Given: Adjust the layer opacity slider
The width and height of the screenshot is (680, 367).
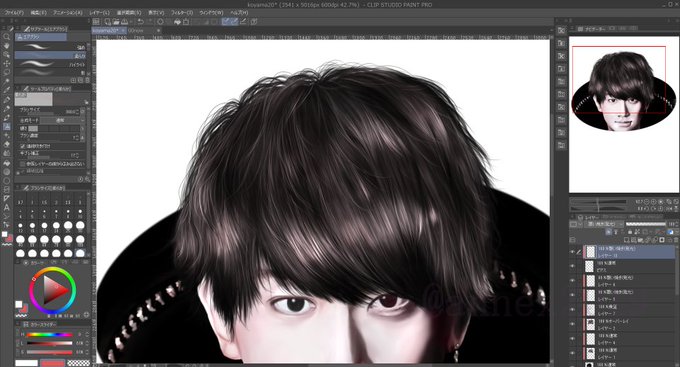Looking at the screenshot, I should point(646,224).
